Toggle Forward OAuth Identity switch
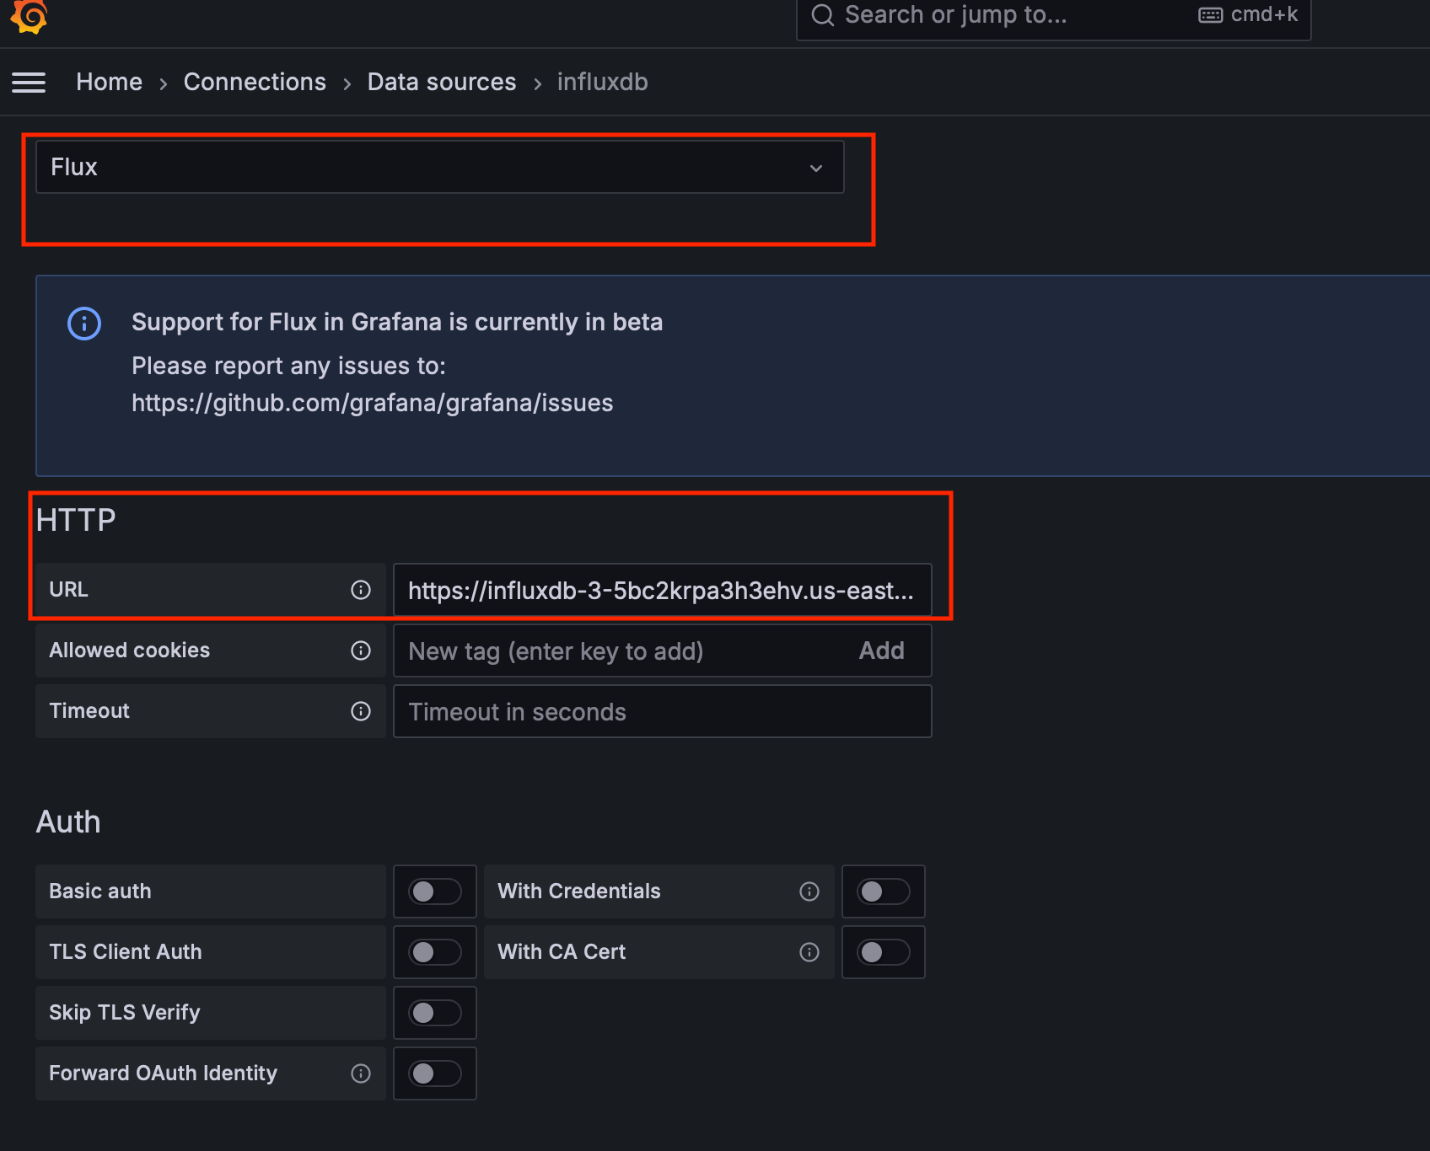This screenshot has width=1430, height=1151. point(435,1073)
